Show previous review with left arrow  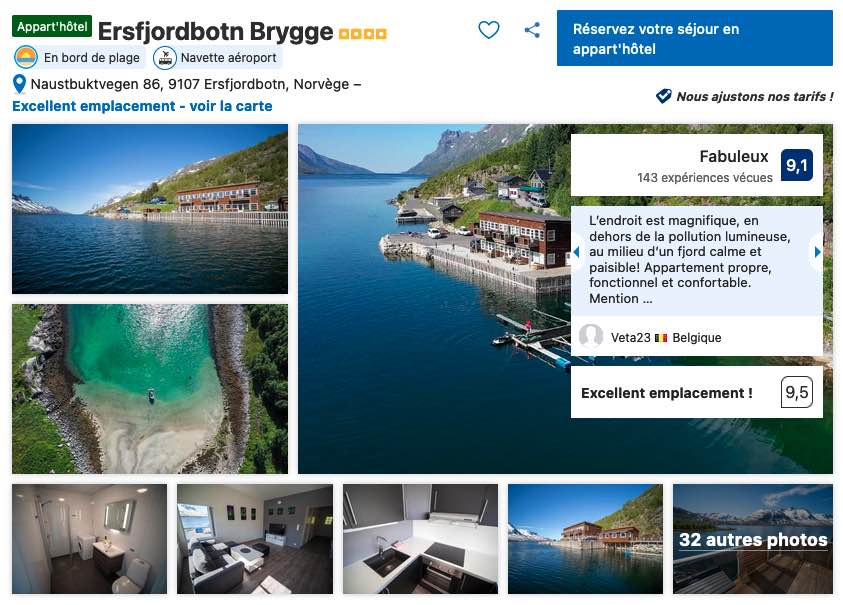point(576,252)
